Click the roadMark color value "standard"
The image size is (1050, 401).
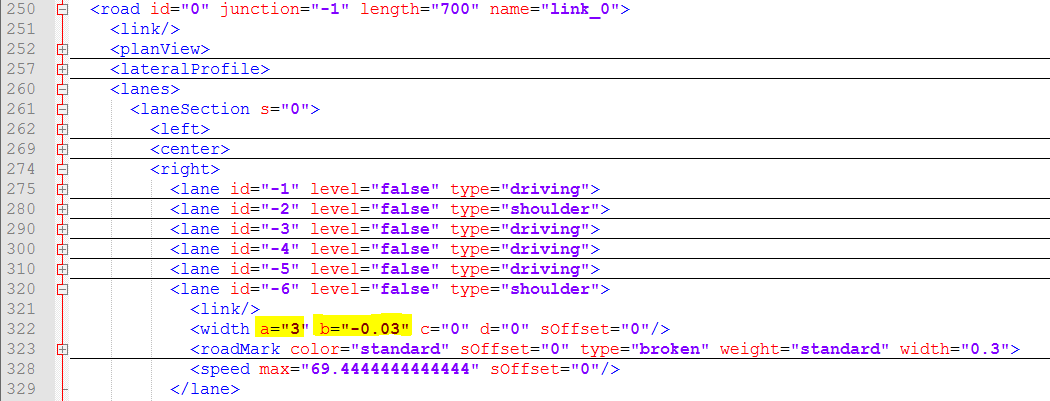tap(400, 349)
